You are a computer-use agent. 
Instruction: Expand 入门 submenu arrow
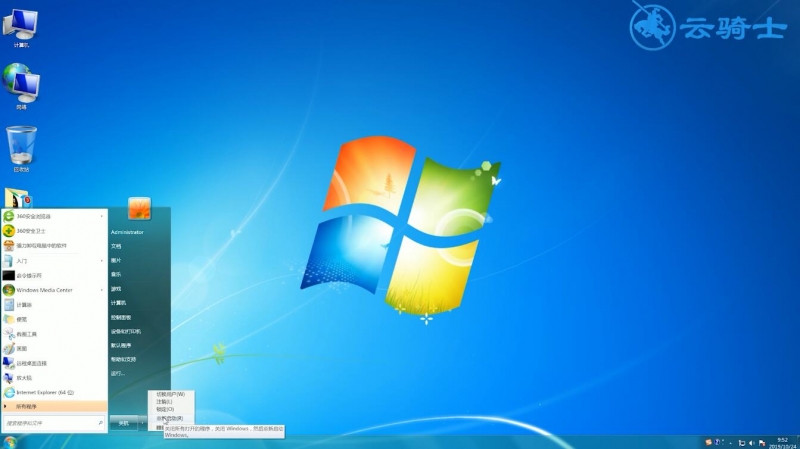[x=102, y=261]
